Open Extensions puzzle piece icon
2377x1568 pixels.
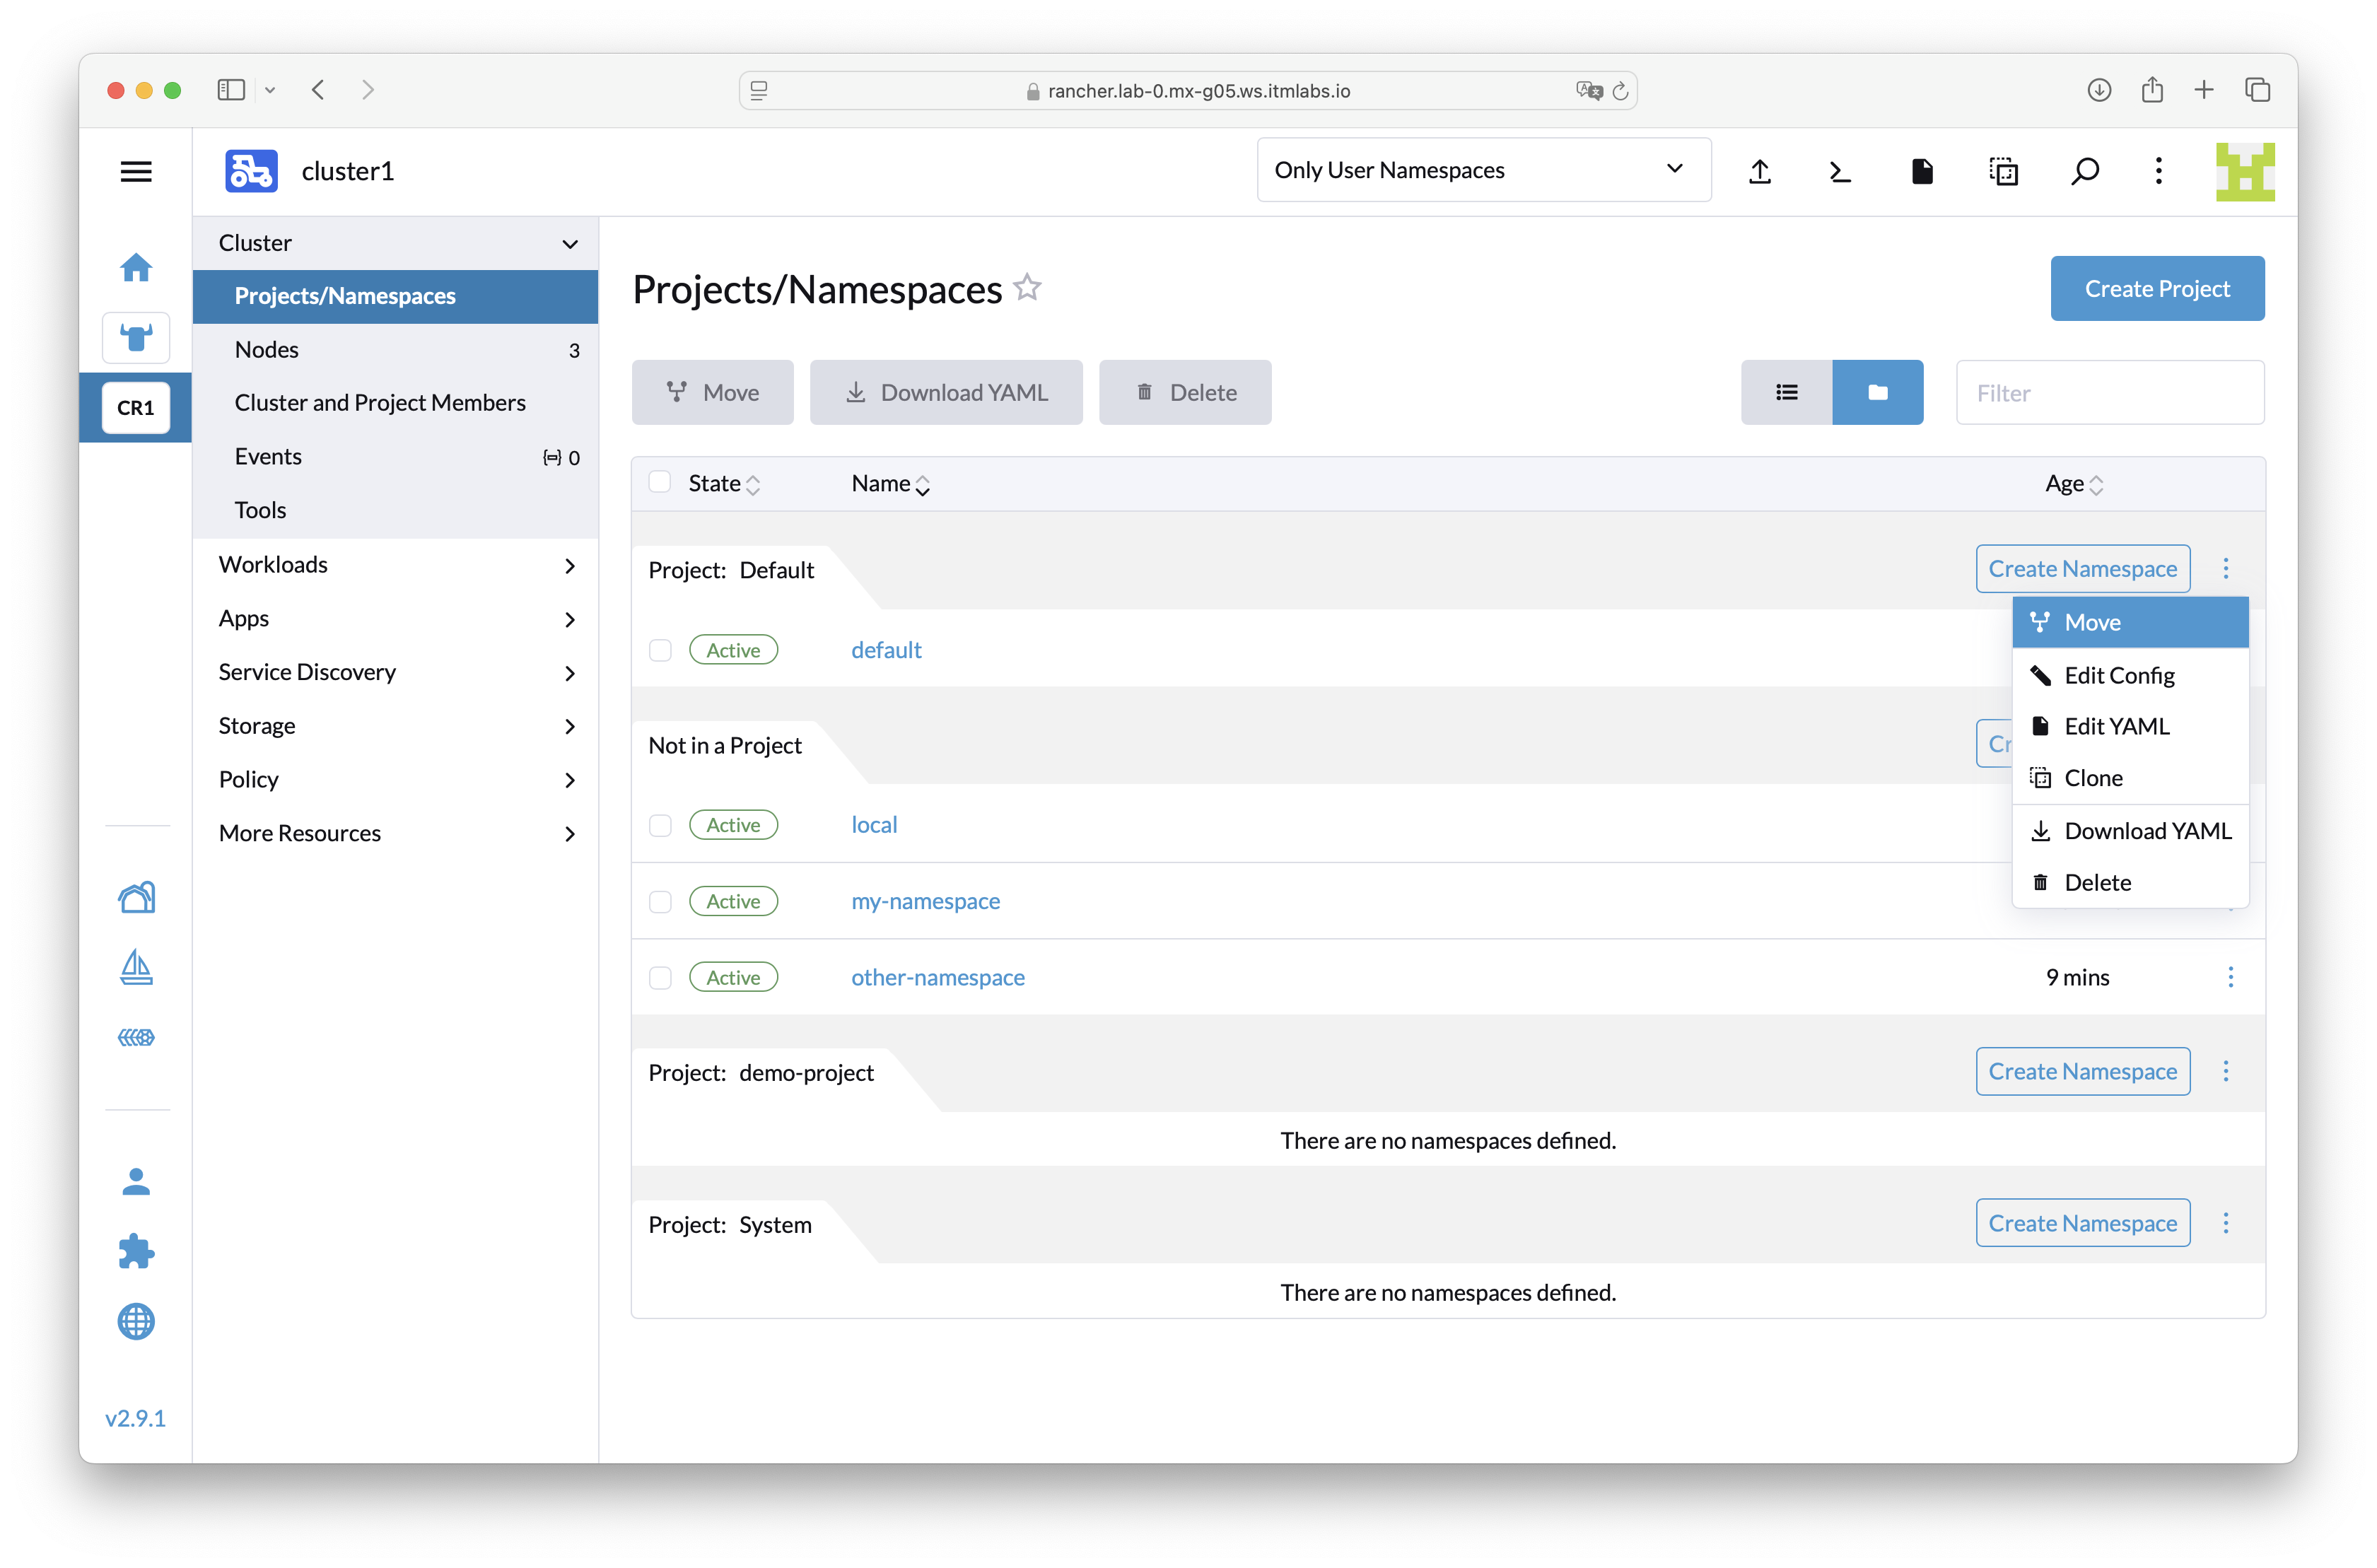click(x=136, y=1251)
